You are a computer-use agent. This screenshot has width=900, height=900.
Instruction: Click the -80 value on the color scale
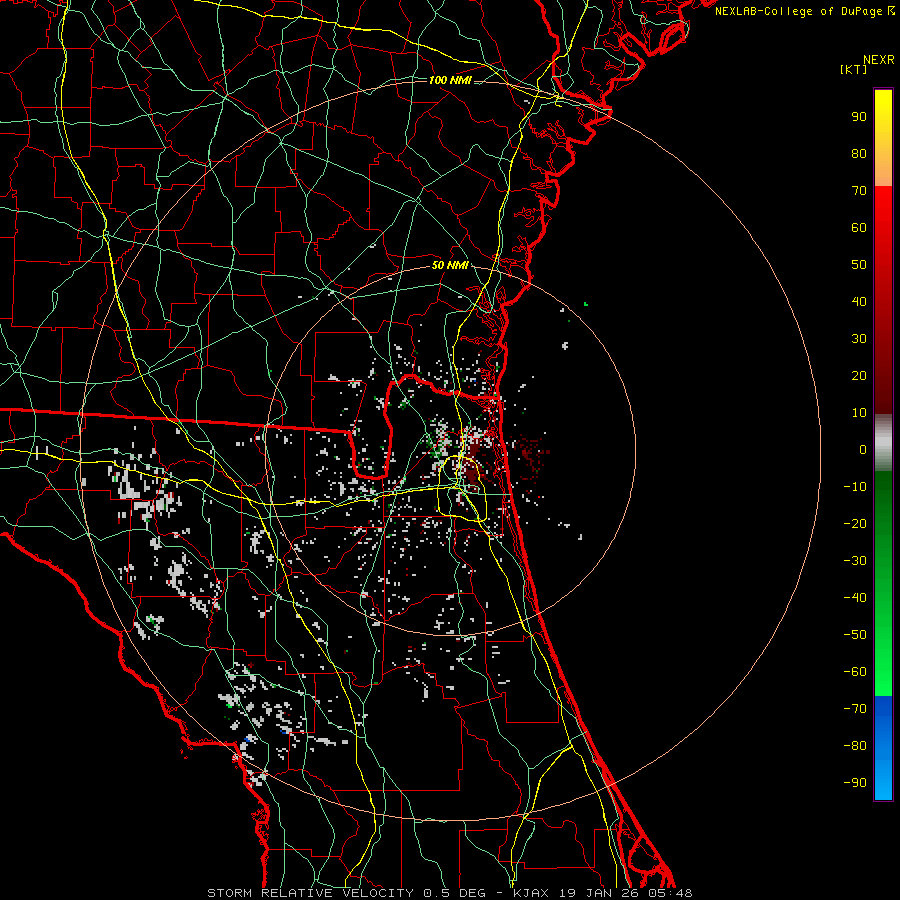point(855,746)
